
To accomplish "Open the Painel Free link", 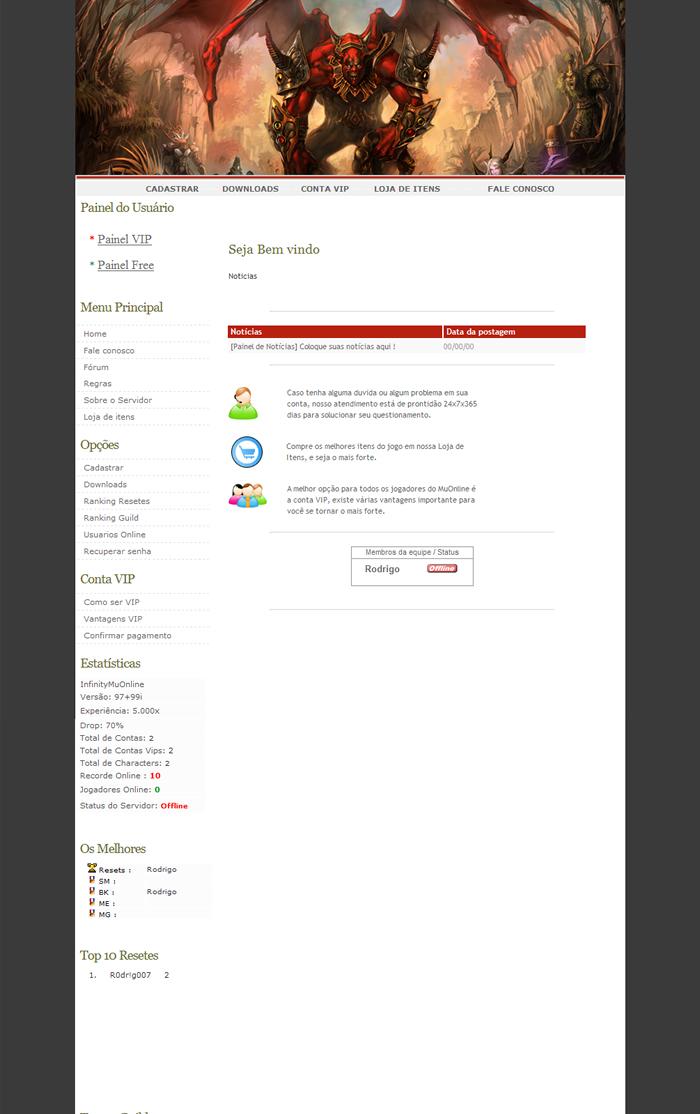I will [x=126, y=265].
